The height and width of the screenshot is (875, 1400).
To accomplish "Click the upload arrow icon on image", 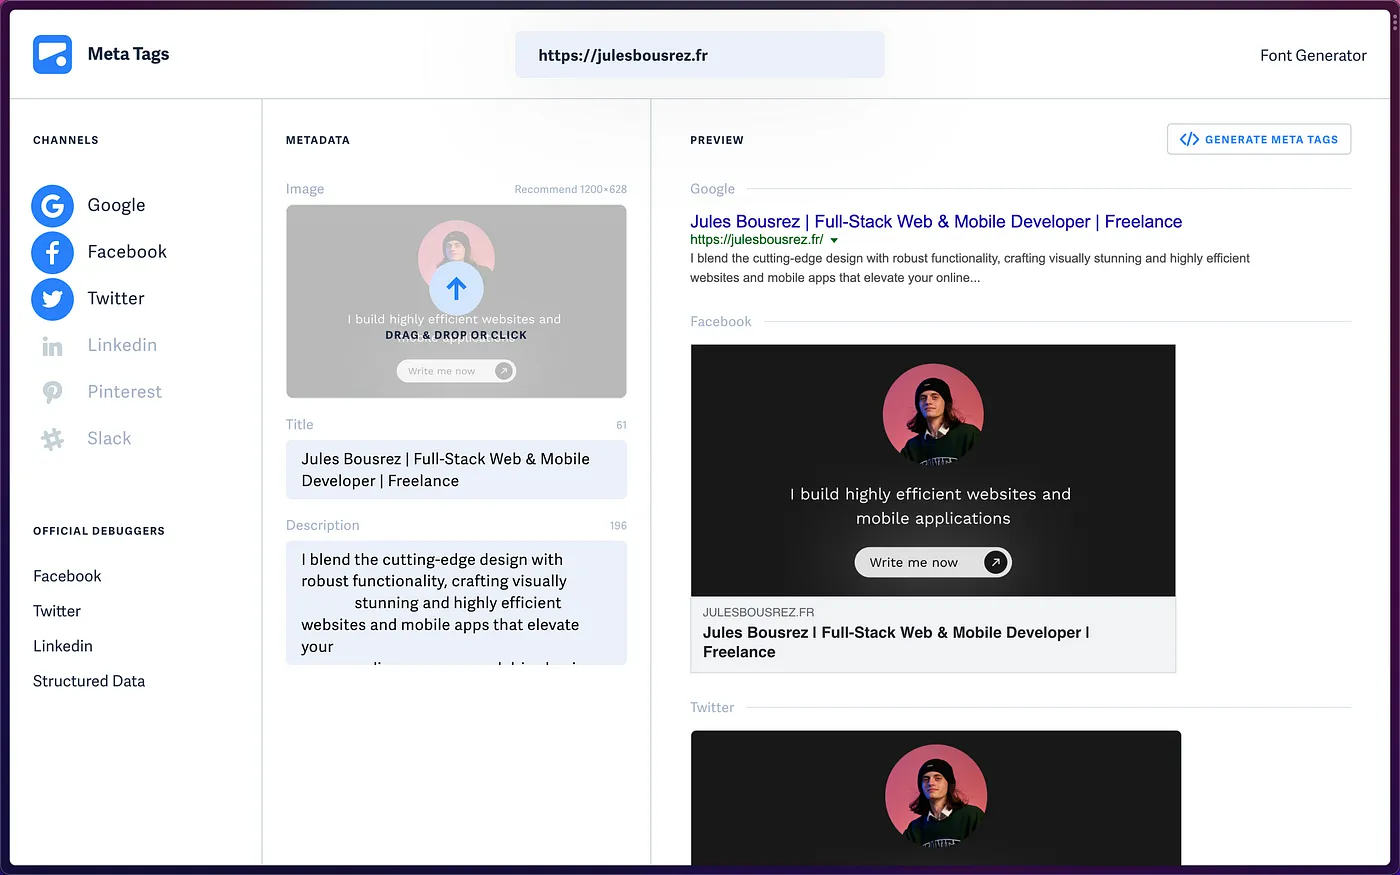I will (x=456, y=288).
